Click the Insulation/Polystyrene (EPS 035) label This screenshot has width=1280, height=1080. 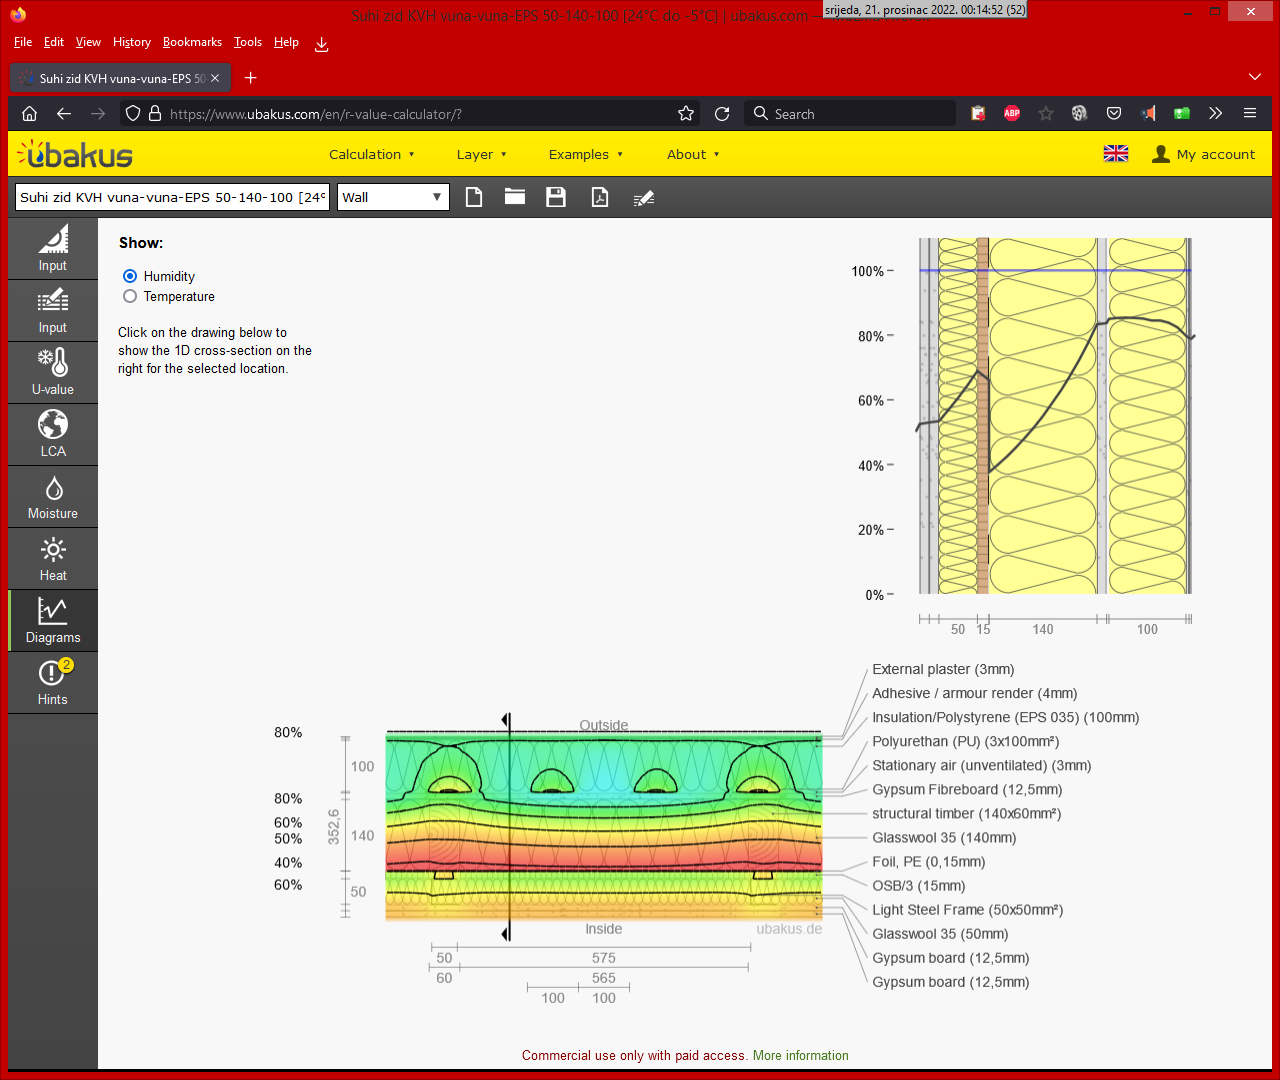[x=1006, y=718]
